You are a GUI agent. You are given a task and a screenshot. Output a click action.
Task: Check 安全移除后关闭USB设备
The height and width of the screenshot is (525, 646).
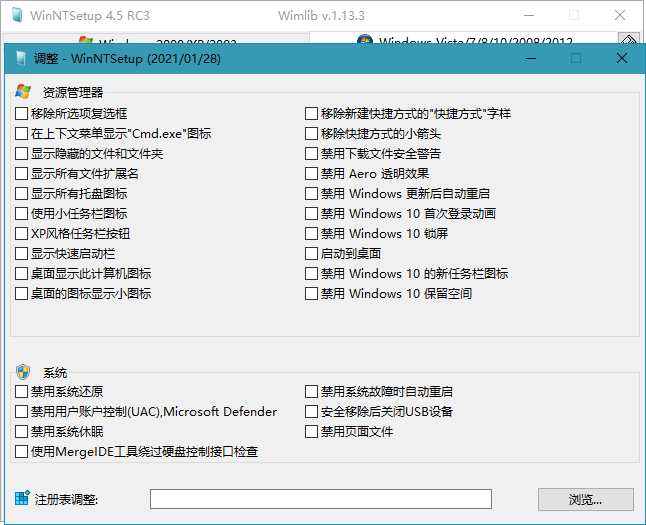tap(311, 411)
